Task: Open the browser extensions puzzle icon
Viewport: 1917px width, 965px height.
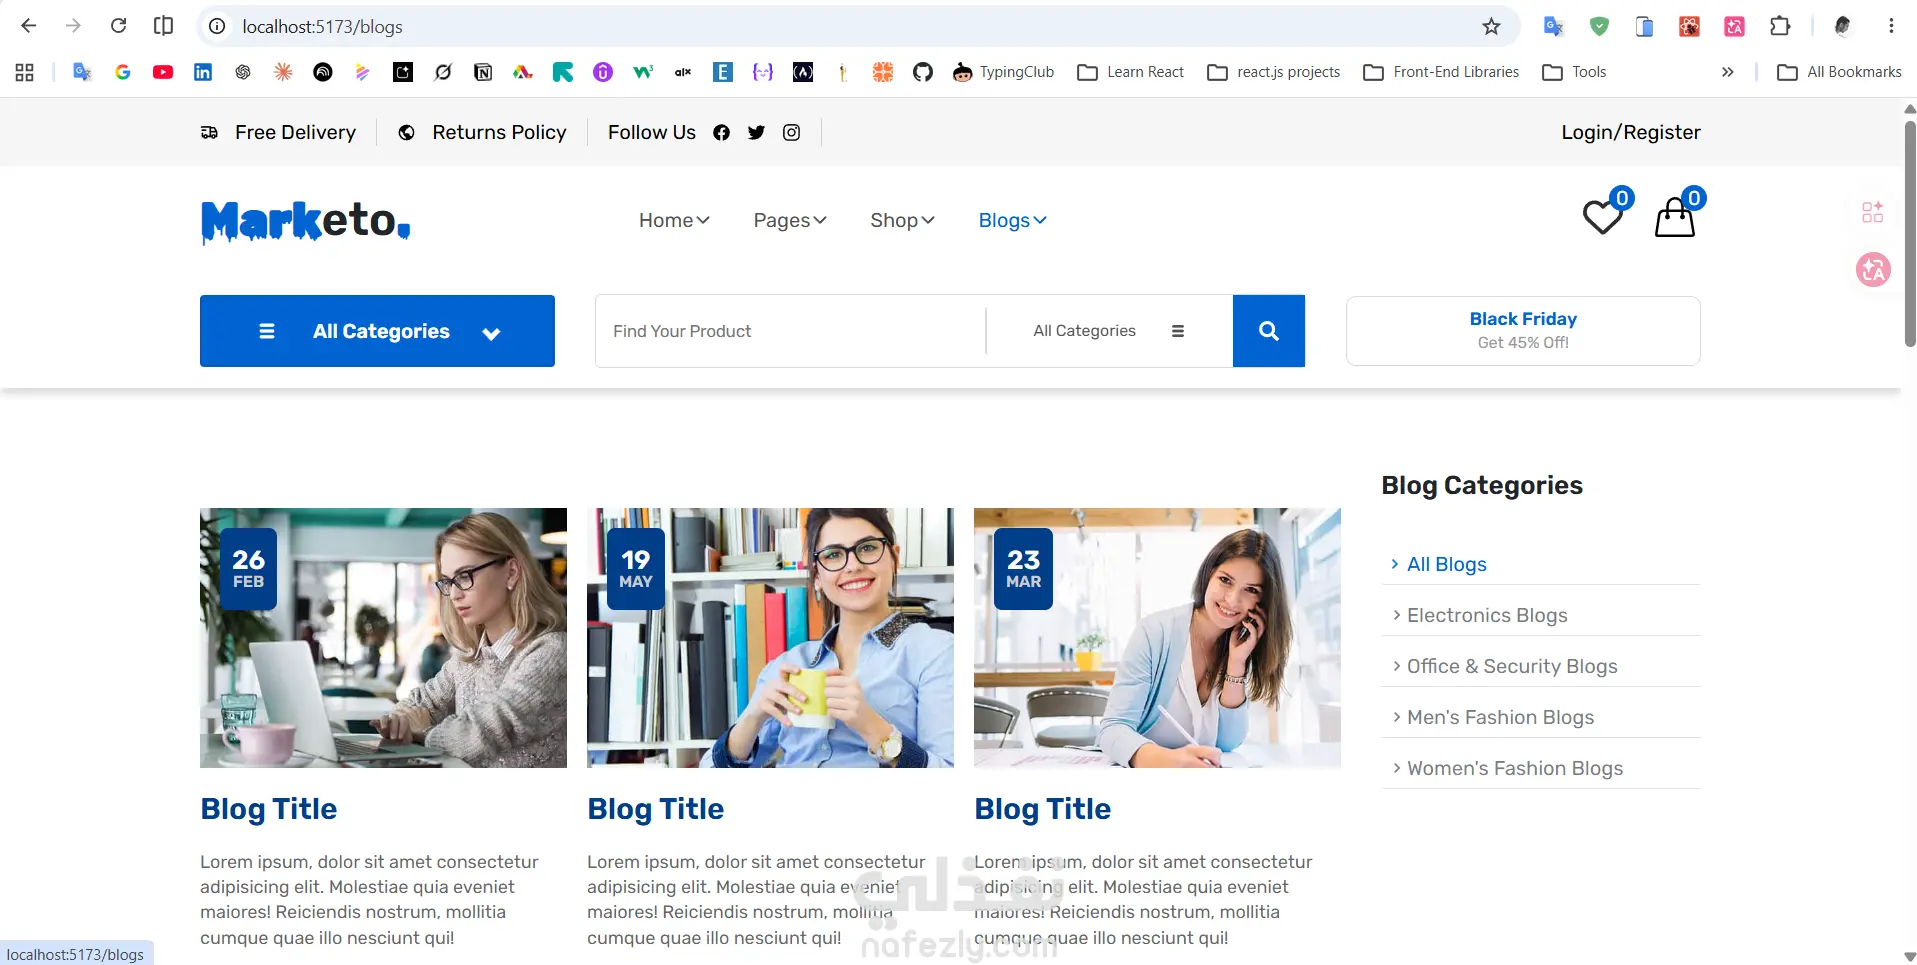Action: pyautogui.click(x=1780, y=26)
